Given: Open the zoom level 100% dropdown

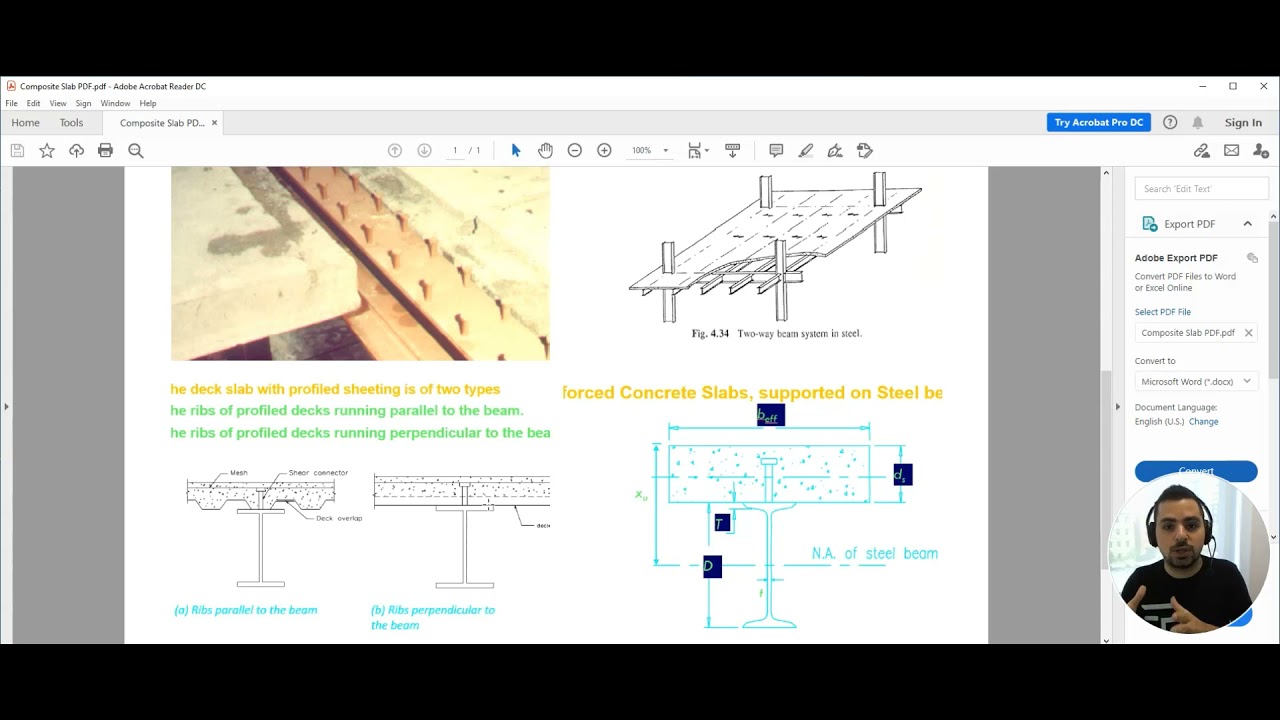Looking at the screenshot, I should (650, 150).
